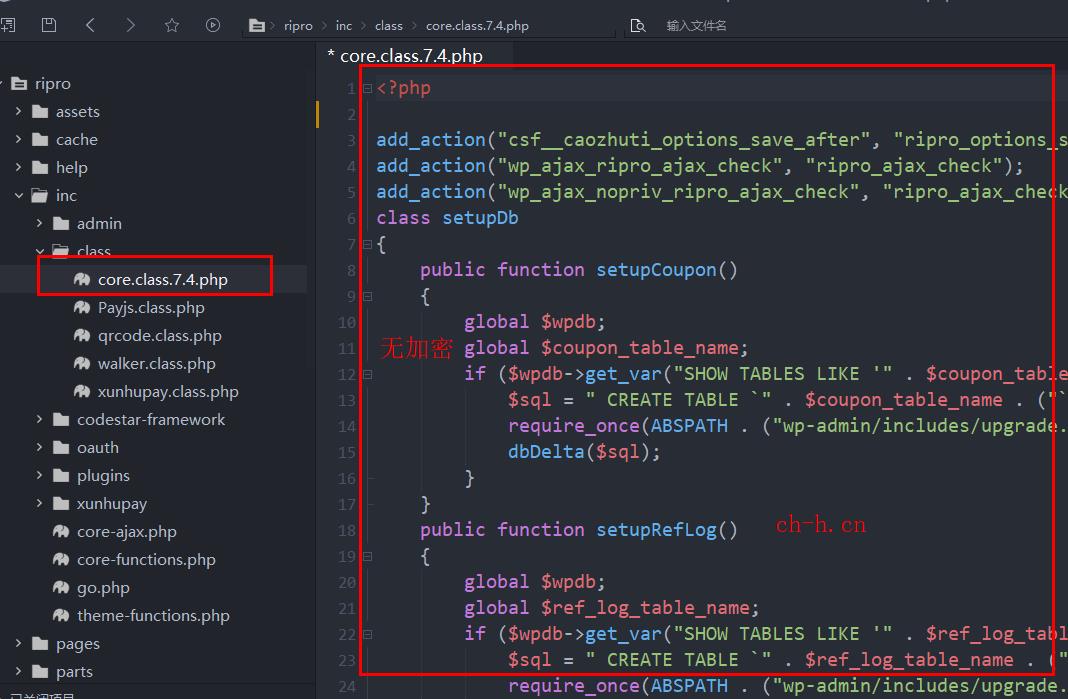This screenshot has width=1068, height=699.
Task: Expand the codestar-framework folder
Action: (40, 419)
